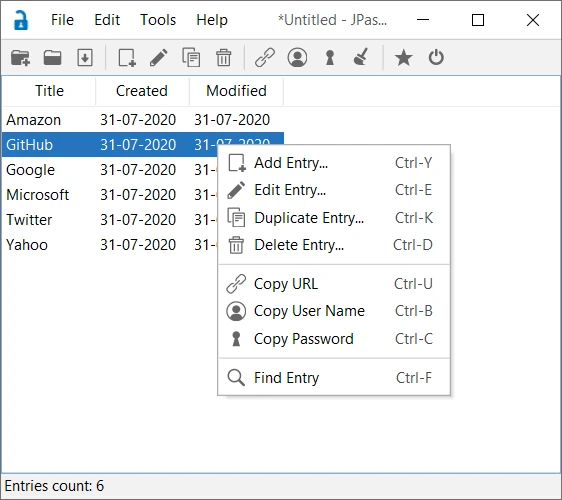The width and height of the screenshot is (562, 500).
Task: Open the Tools menu
Action: click(158, 20)
